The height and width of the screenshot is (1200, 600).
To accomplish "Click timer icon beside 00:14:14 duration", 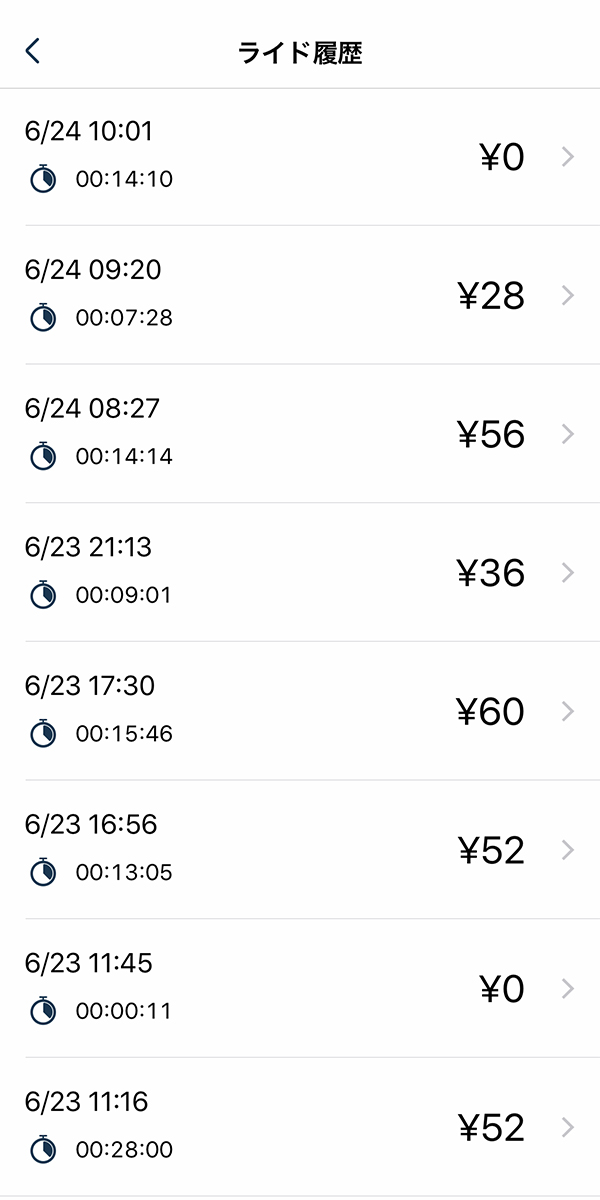I will (x=43, y=456).
